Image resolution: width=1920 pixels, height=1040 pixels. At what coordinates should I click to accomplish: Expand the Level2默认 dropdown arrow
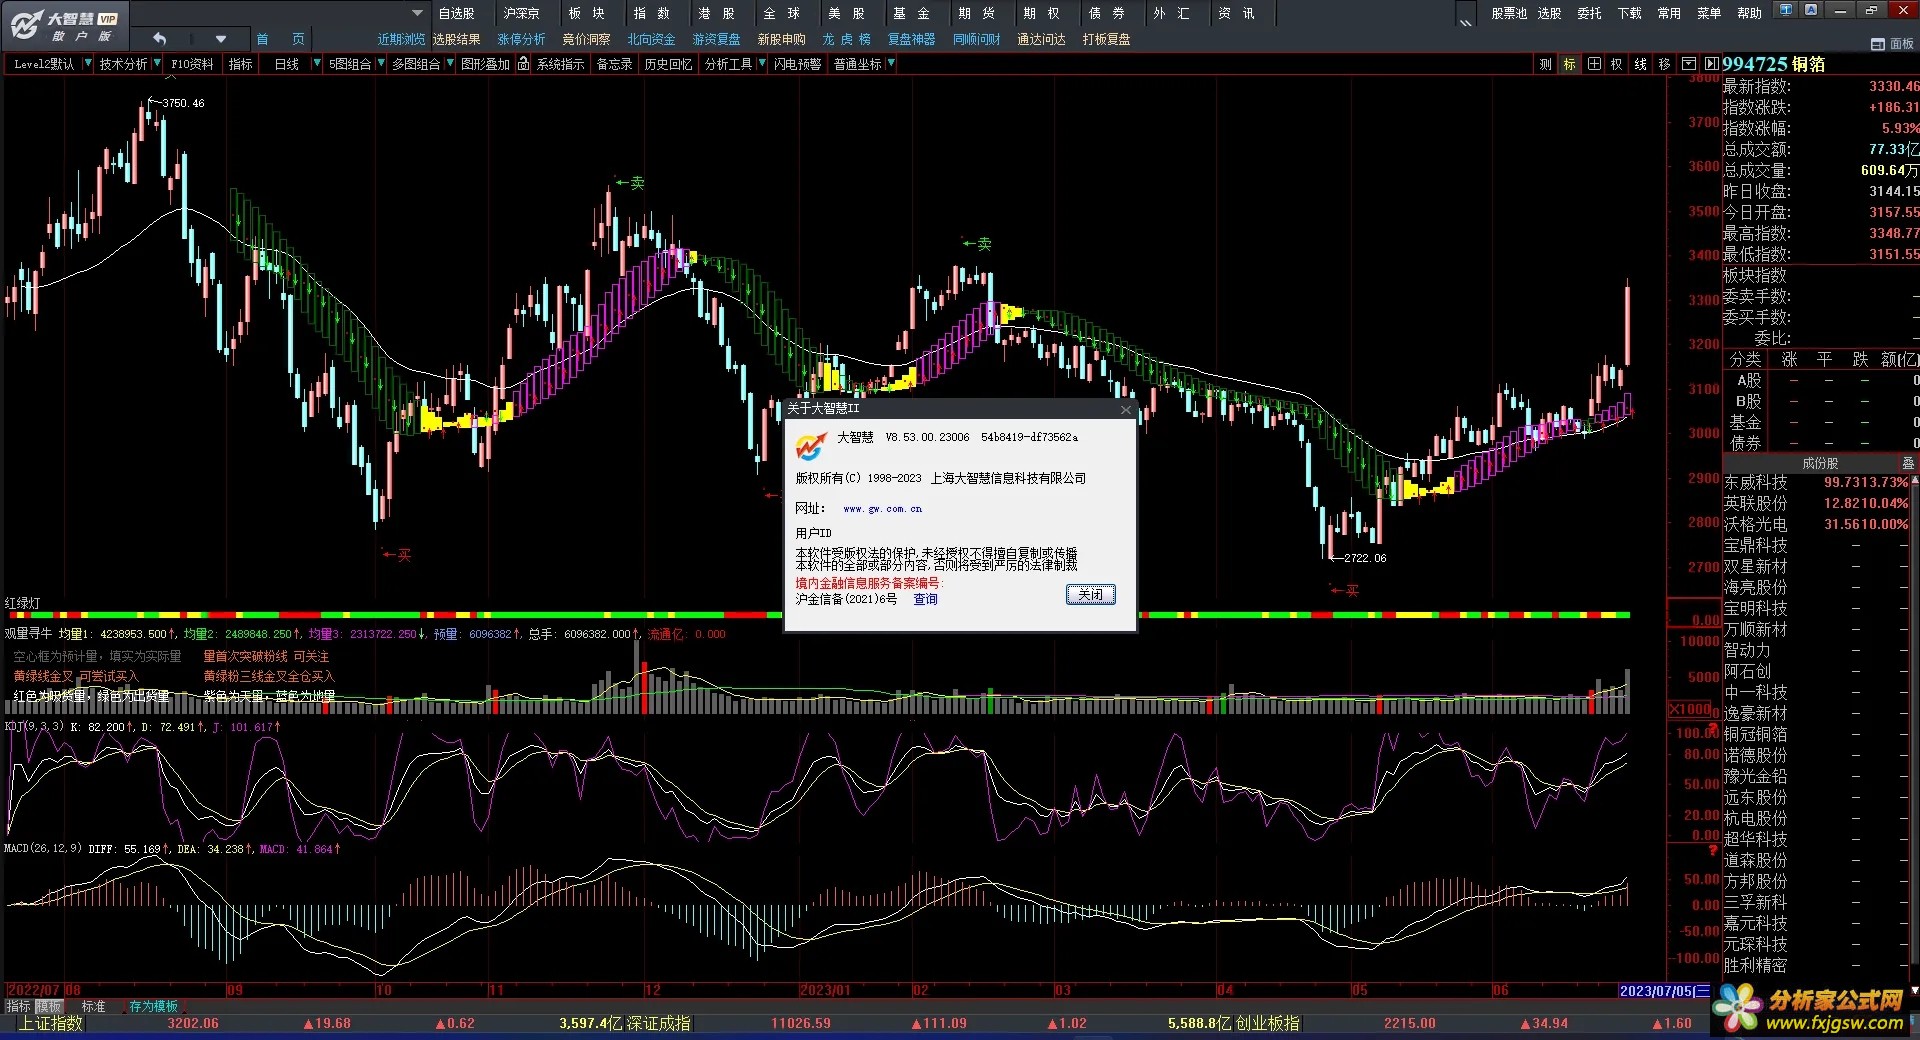(88, 64)
